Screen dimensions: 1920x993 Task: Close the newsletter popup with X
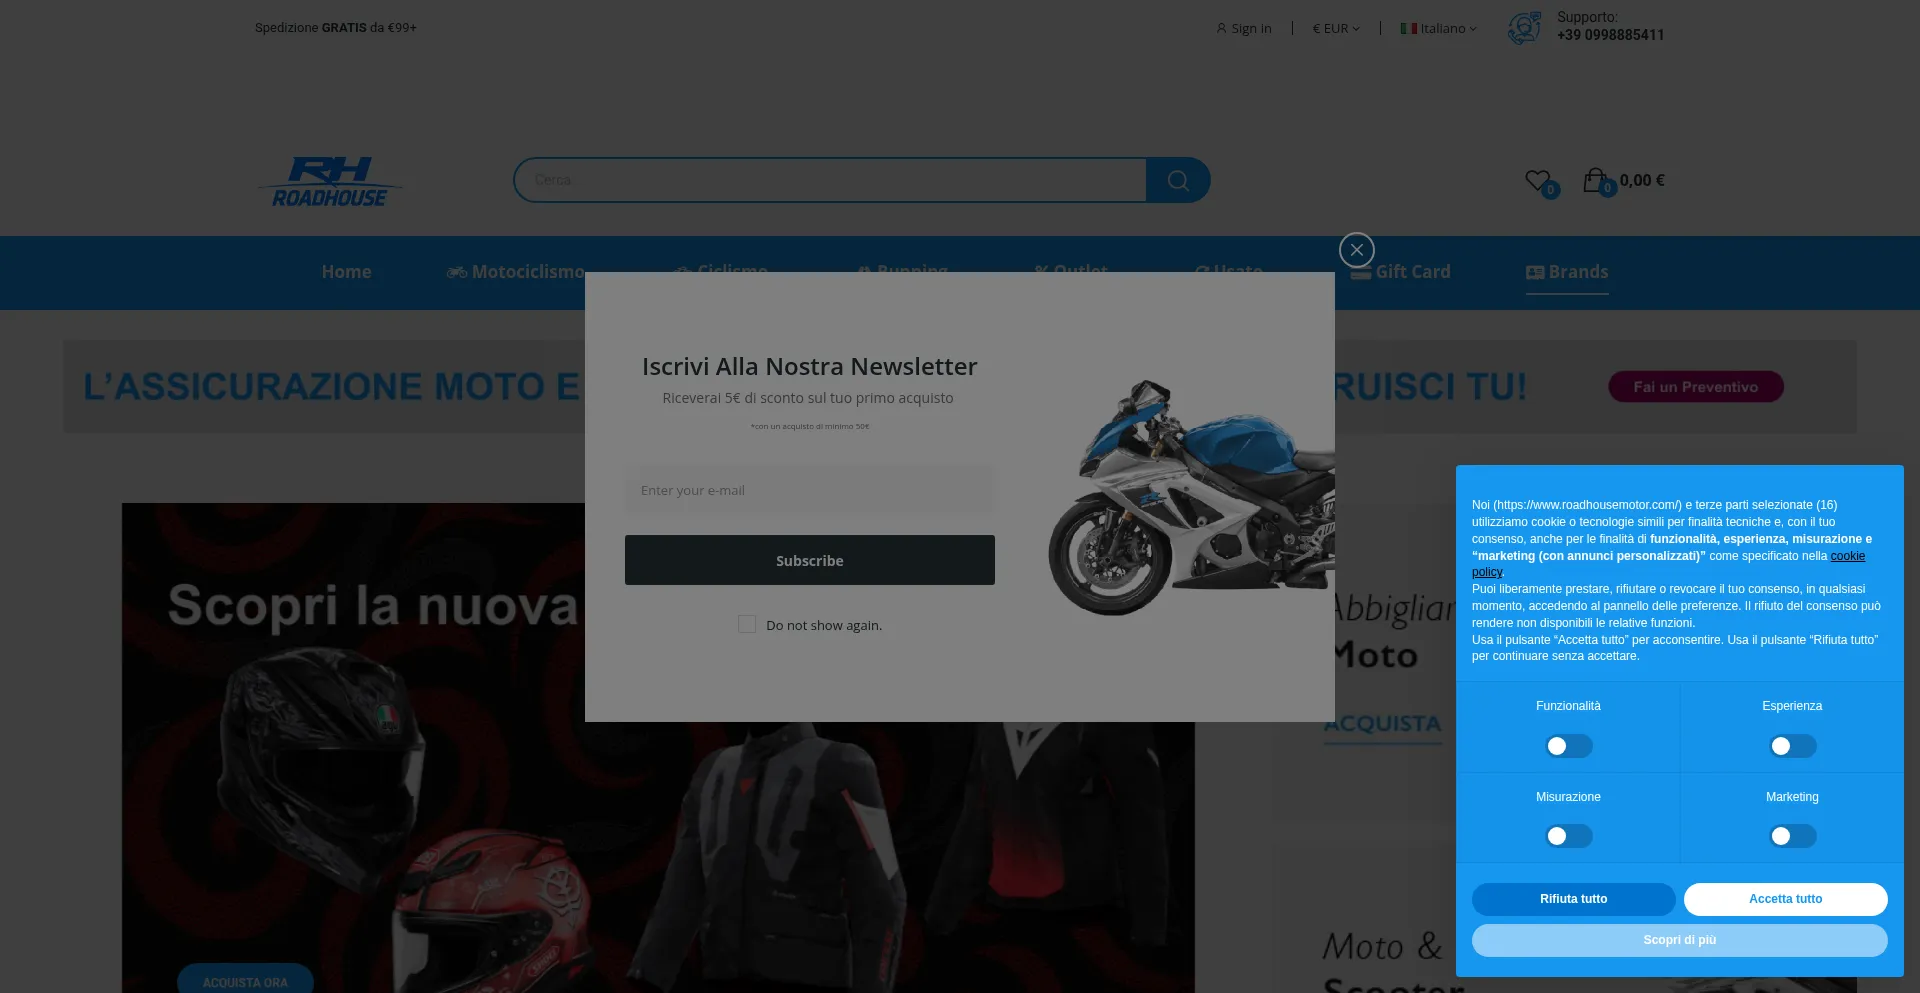(1356, 250)
